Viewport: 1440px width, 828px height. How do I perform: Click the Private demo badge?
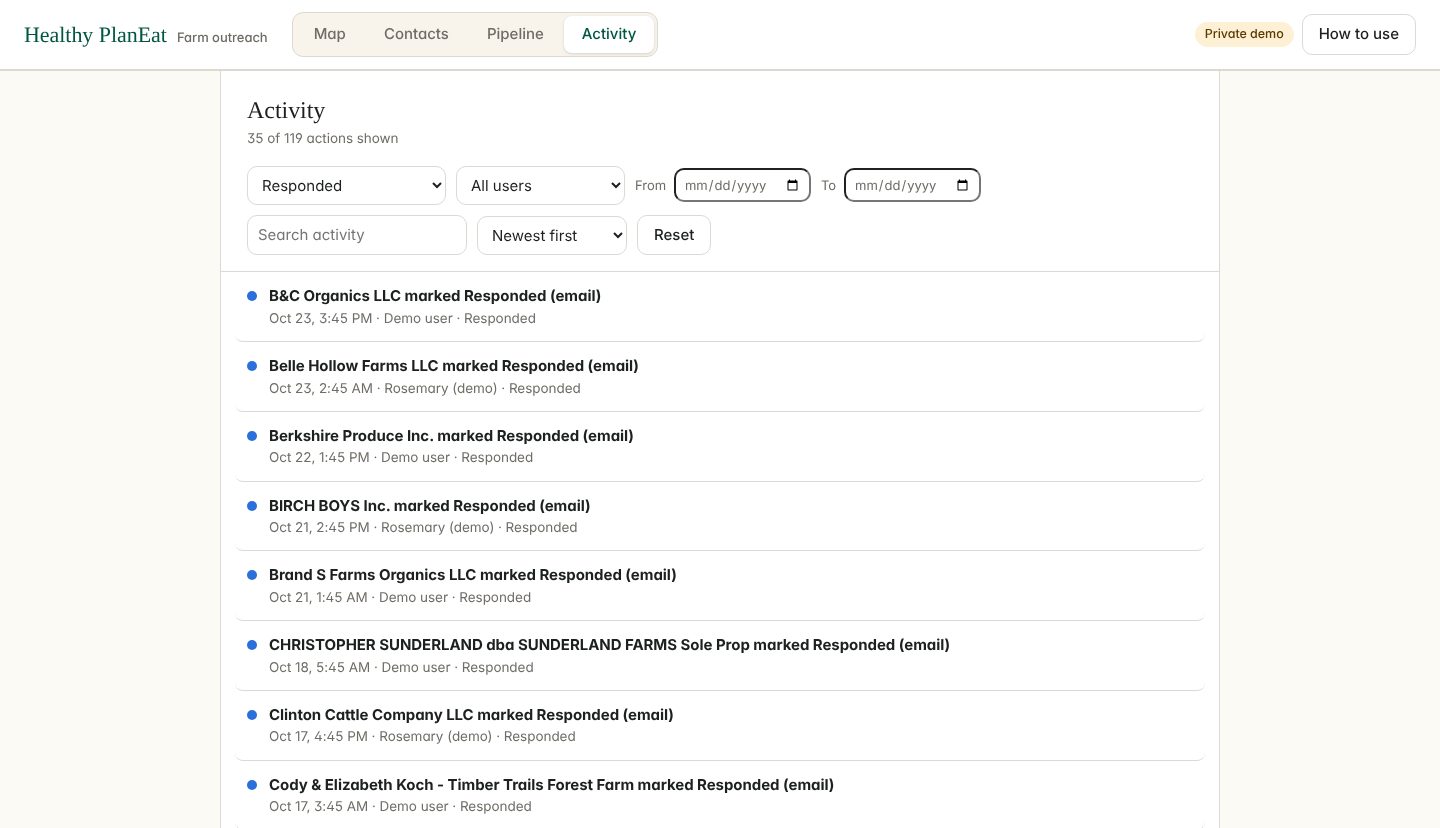pyautogui.click(x=1244, y=34)
